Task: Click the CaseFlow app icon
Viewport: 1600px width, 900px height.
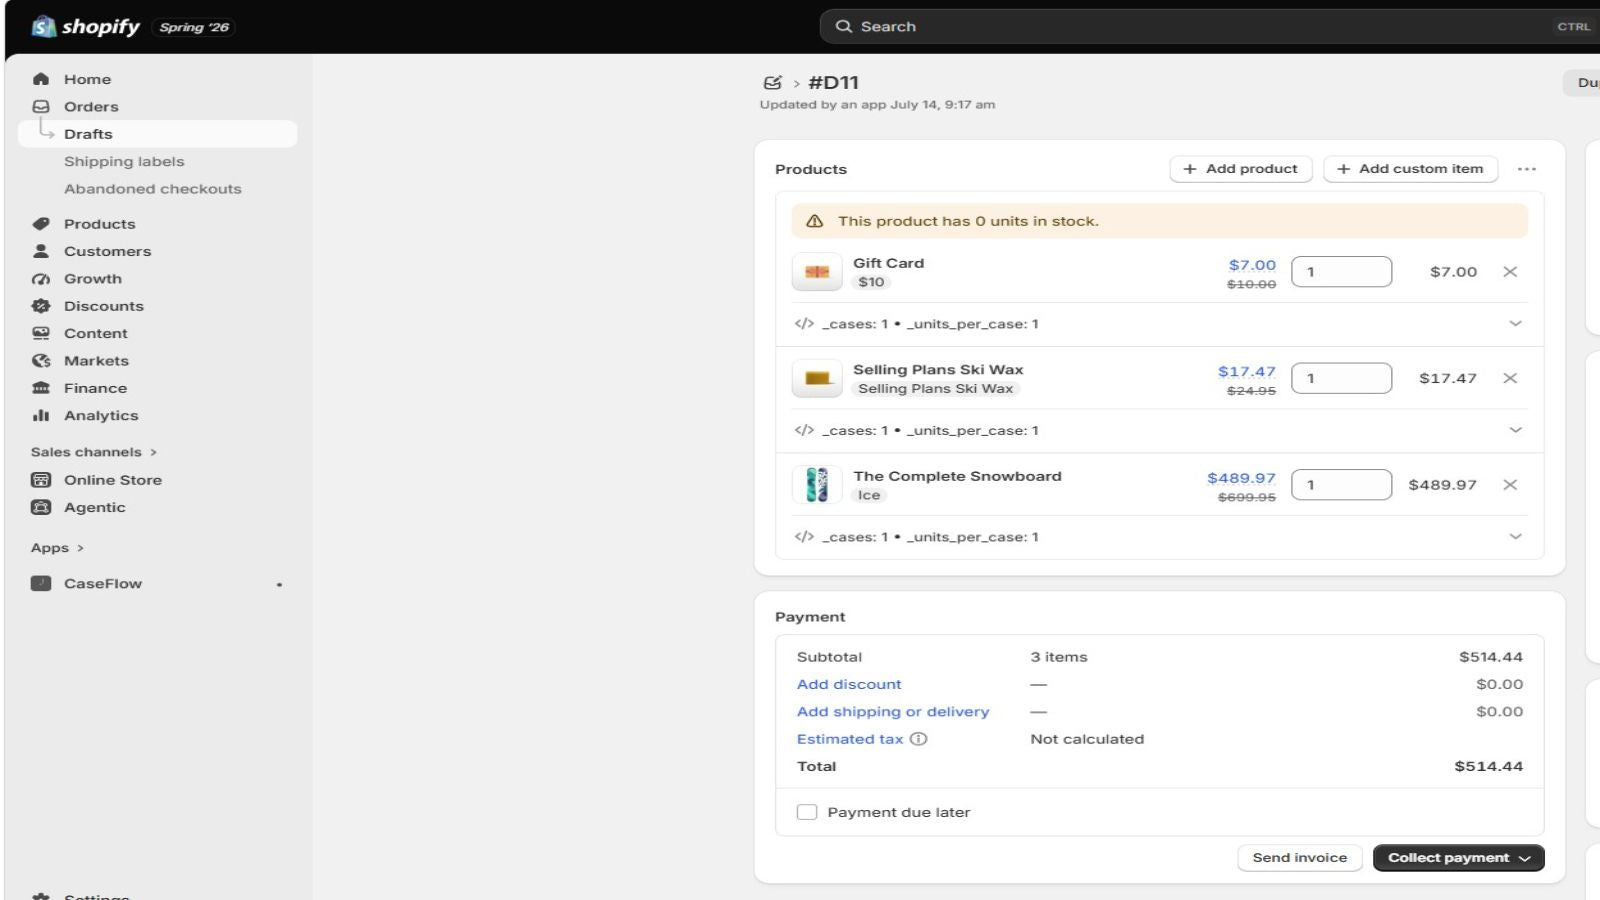Action: coord(41,583)
